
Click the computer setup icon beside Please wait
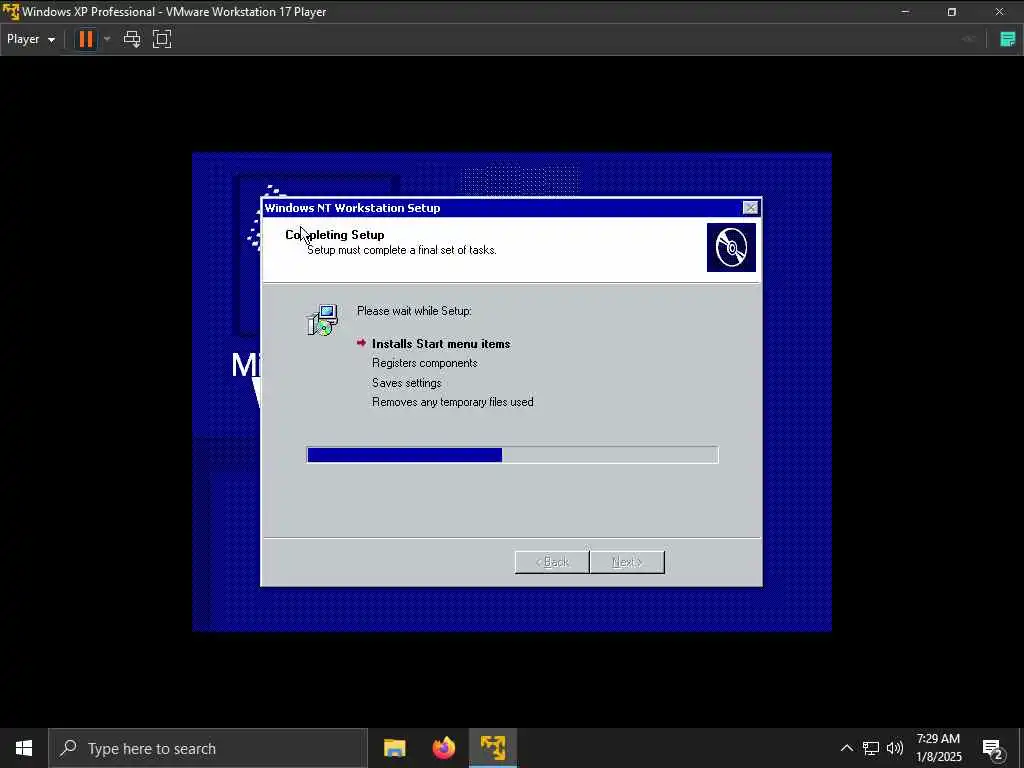pos(323,320)
